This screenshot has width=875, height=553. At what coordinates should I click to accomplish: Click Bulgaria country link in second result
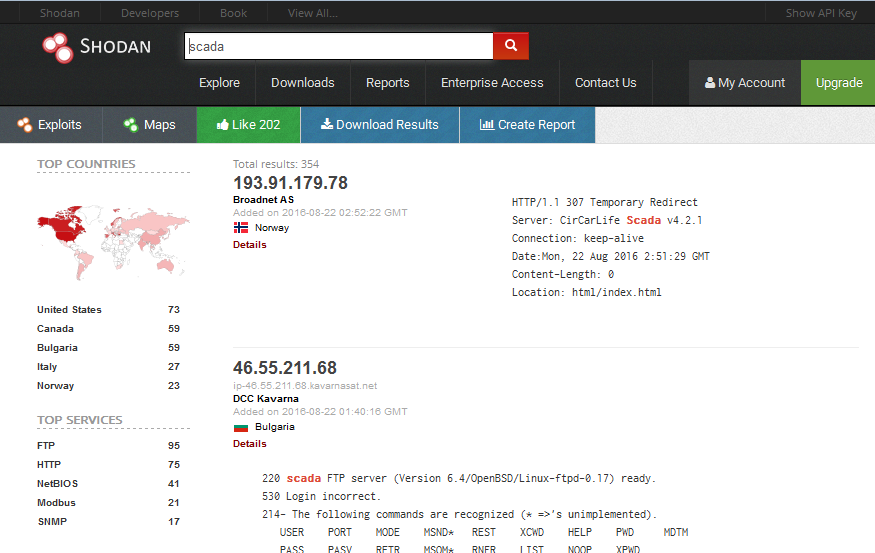click(x=275, y=427)
